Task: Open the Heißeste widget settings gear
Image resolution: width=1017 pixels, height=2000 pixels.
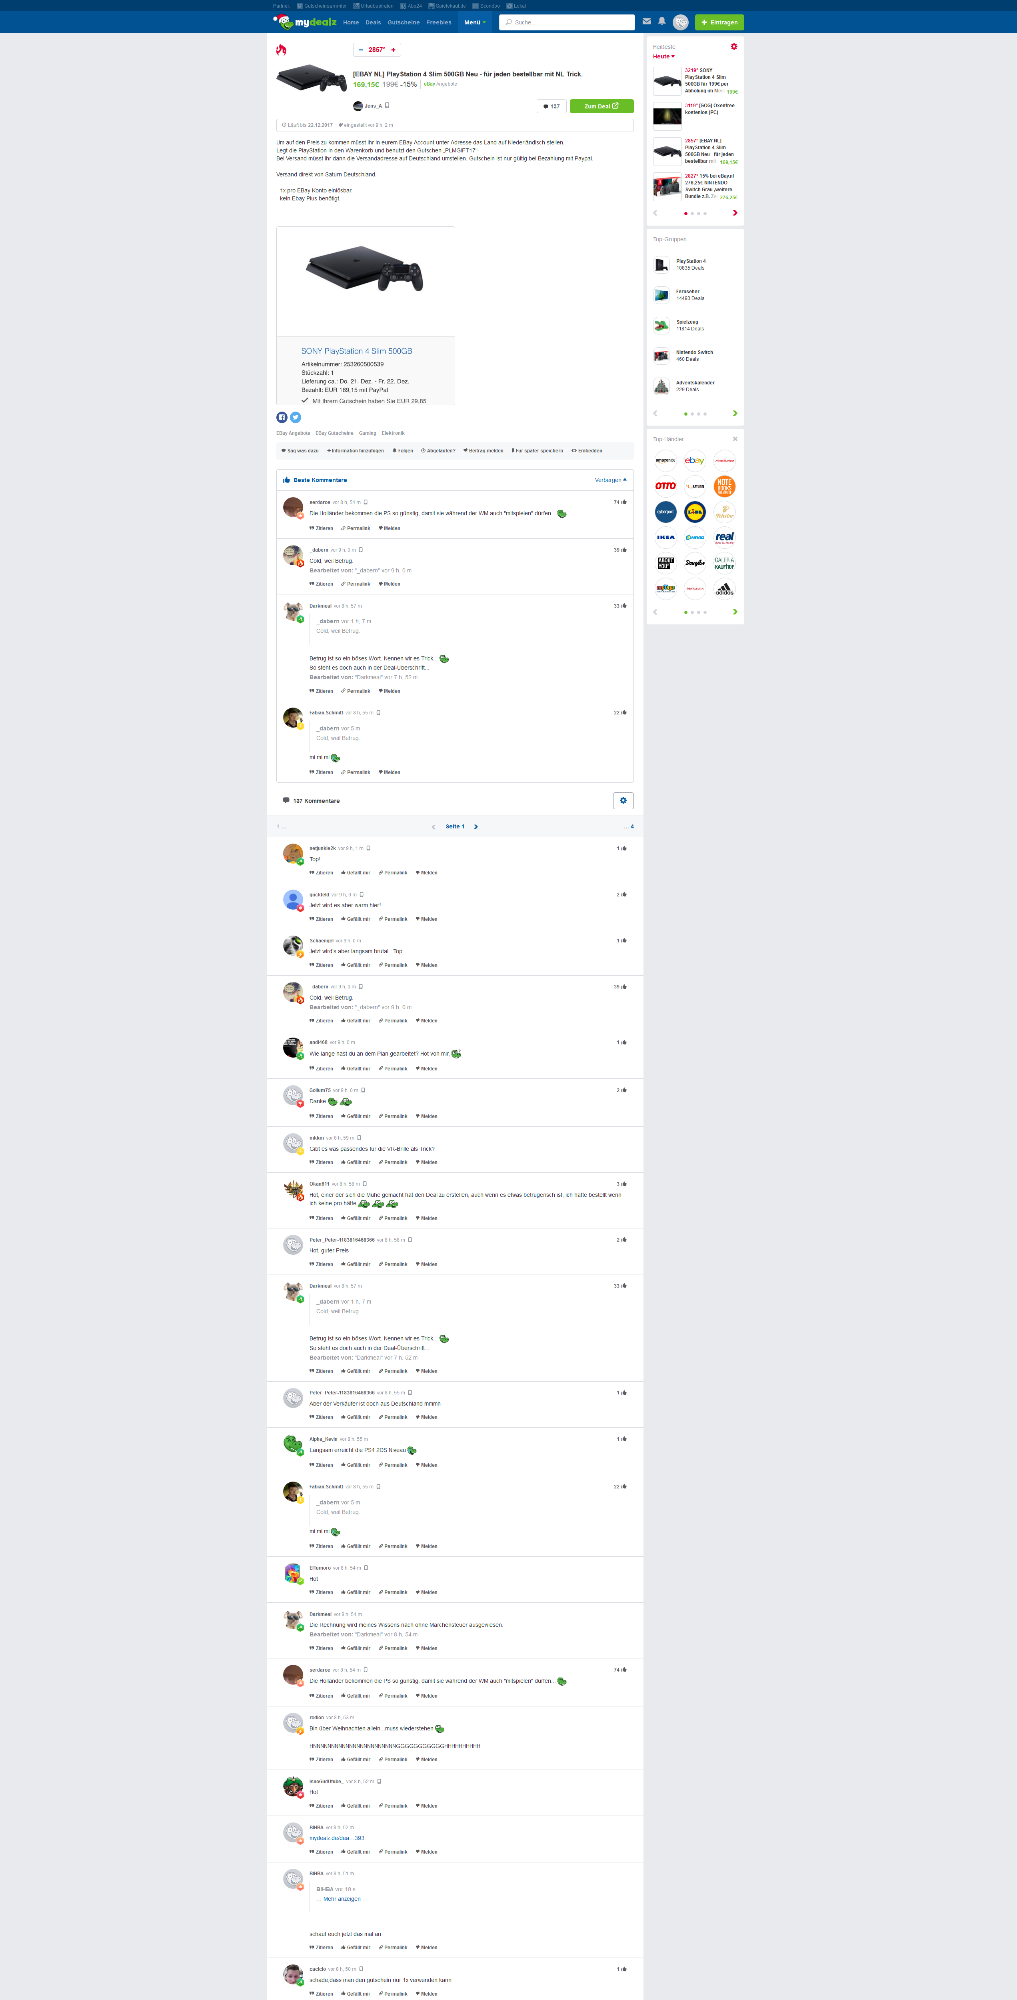Action: pos(734,46)
